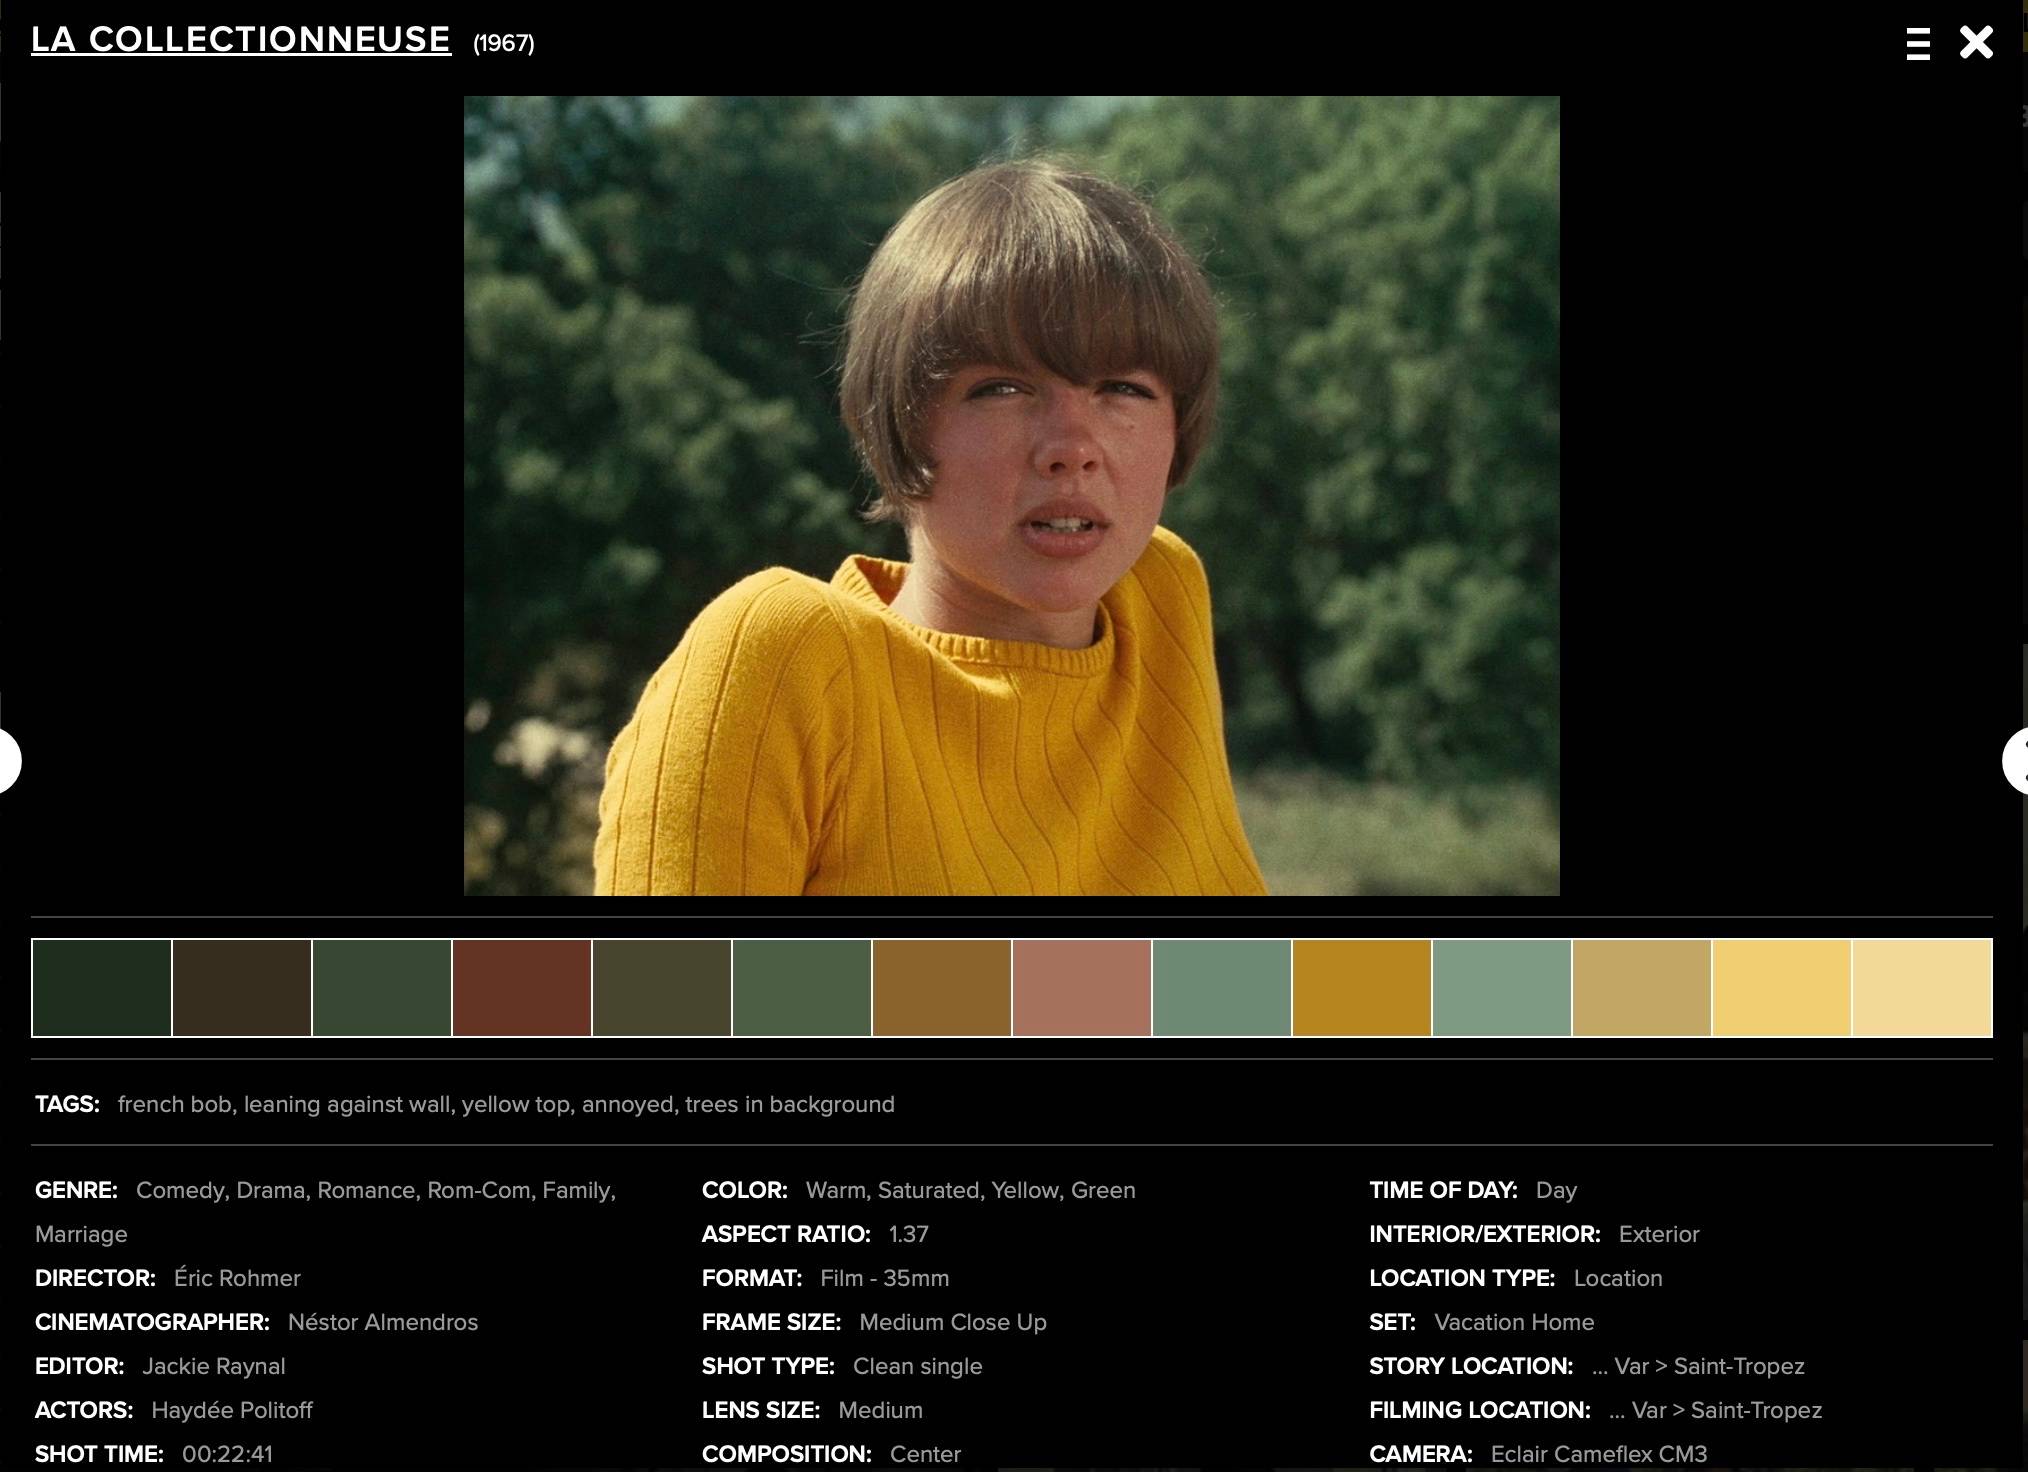The image size is (2028, 1472).
Task: Open the Romance genre link
Action: point(366,1190)
